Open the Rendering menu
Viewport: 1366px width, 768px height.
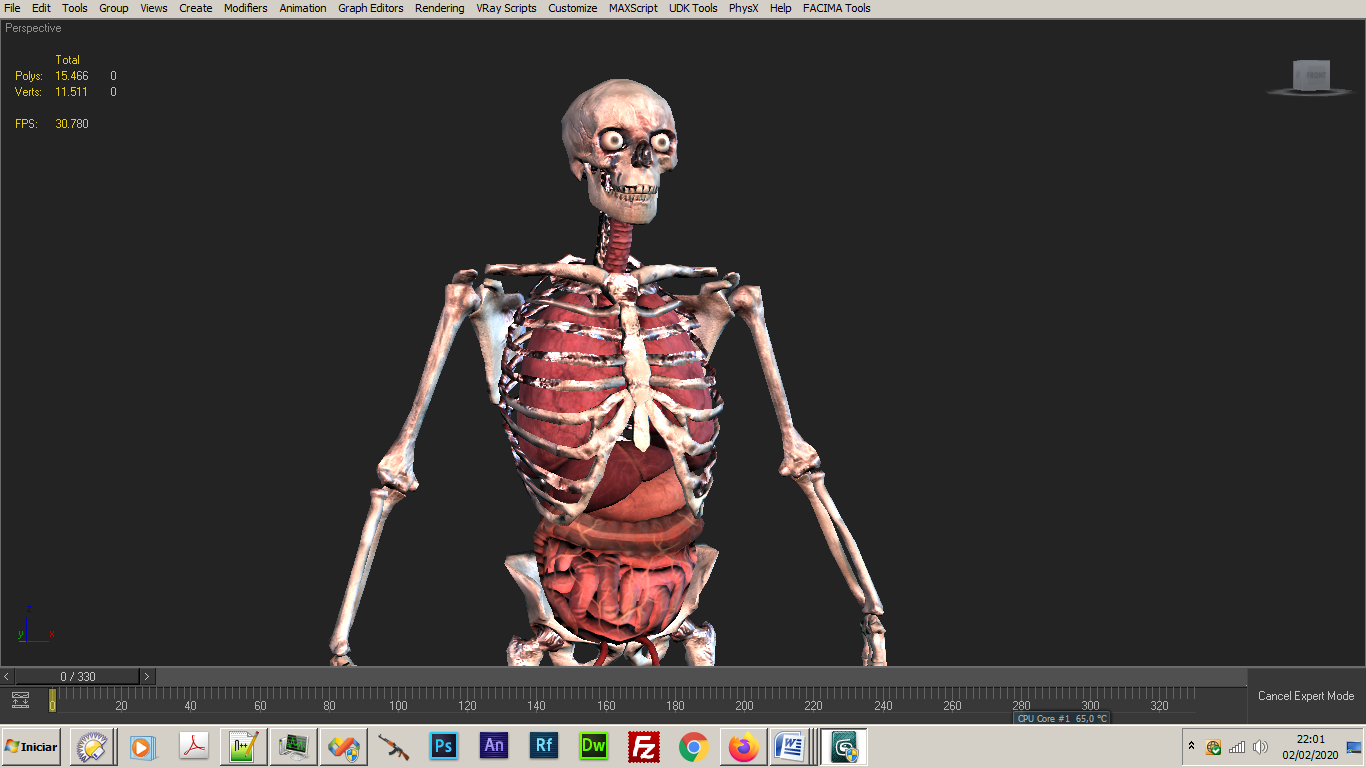point(439,8)
